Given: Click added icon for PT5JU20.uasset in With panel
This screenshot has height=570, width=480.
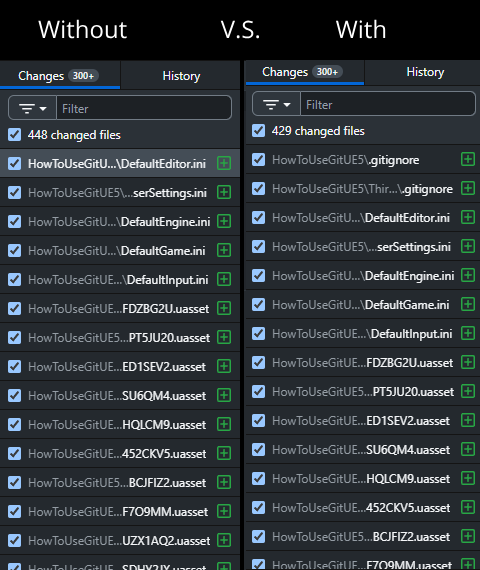Looking at the screenshot, I should click(x=468, y=391).
